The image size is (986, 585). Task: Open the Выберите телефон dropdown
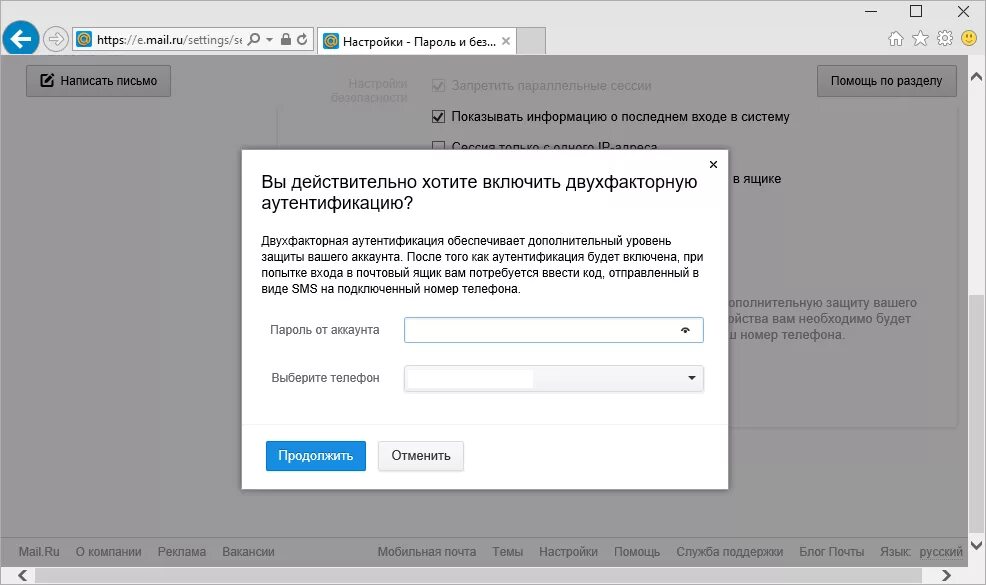553,378
